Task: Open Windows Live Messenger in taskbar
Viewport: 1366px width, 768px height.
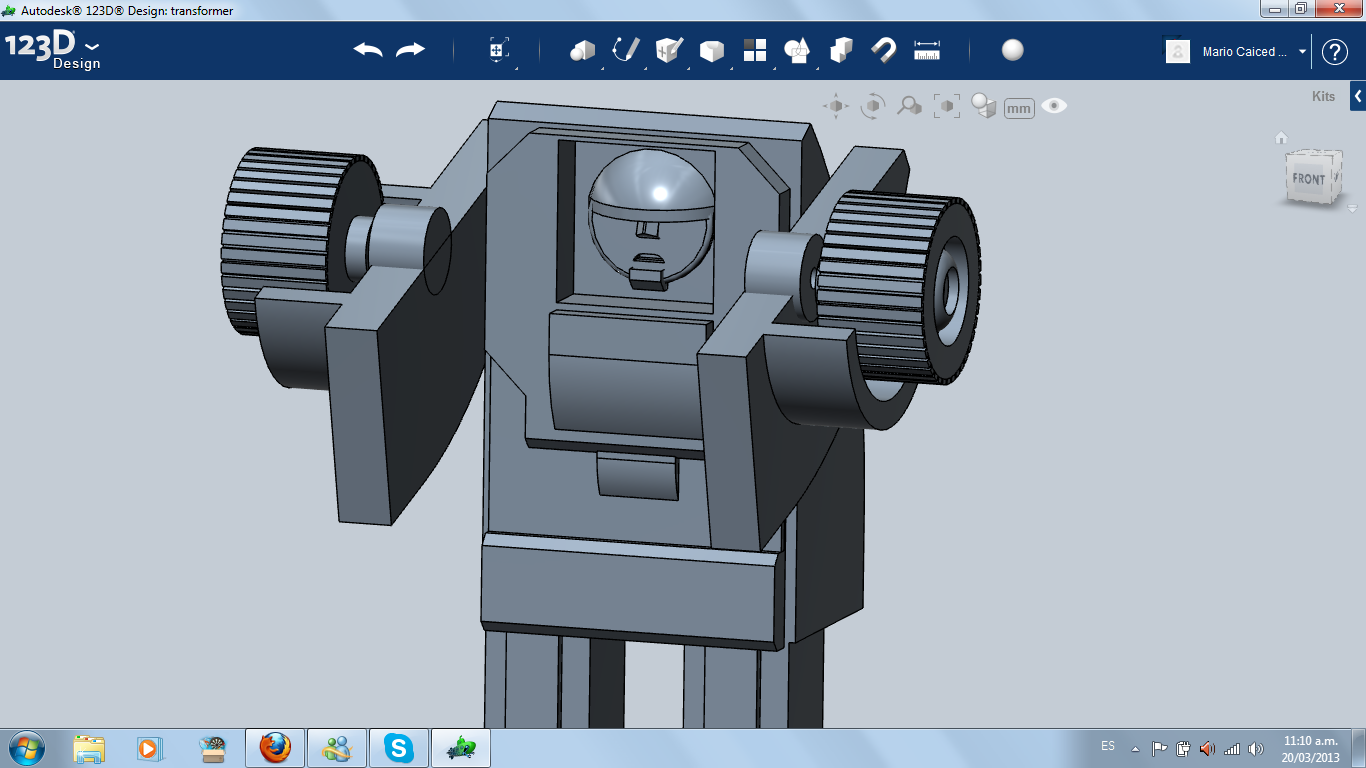Action: point(337,748)
